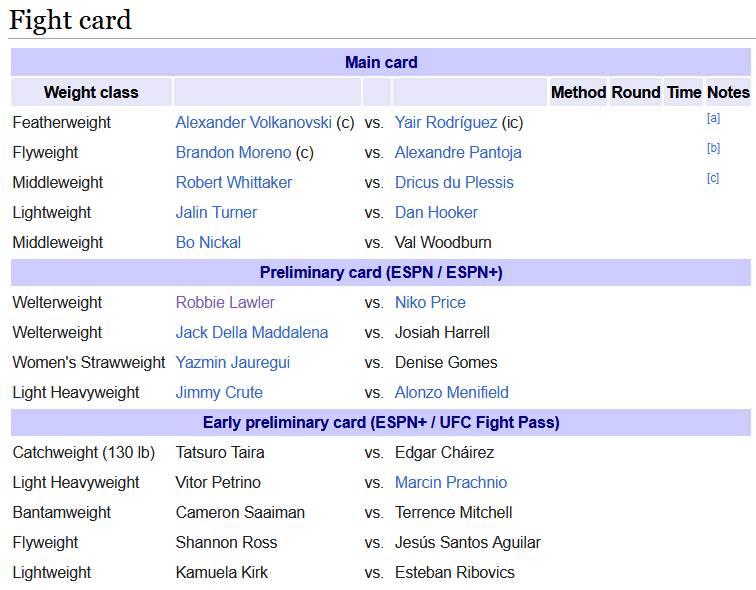Click the Bo Nickal link

tap(208, 242)
